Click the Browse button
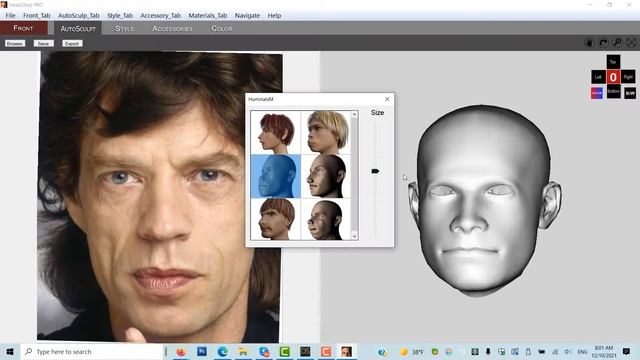The width and height of the screenshot is (640, 360). [x=15, y=43]
